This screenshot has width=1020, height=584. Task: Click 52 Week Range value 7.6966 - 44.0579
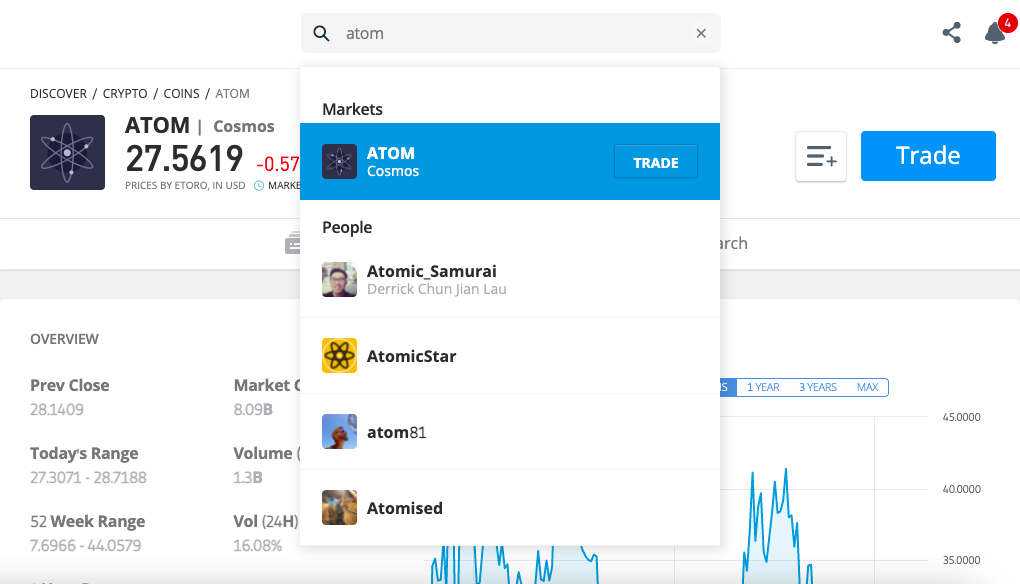(x=86, y=546)
